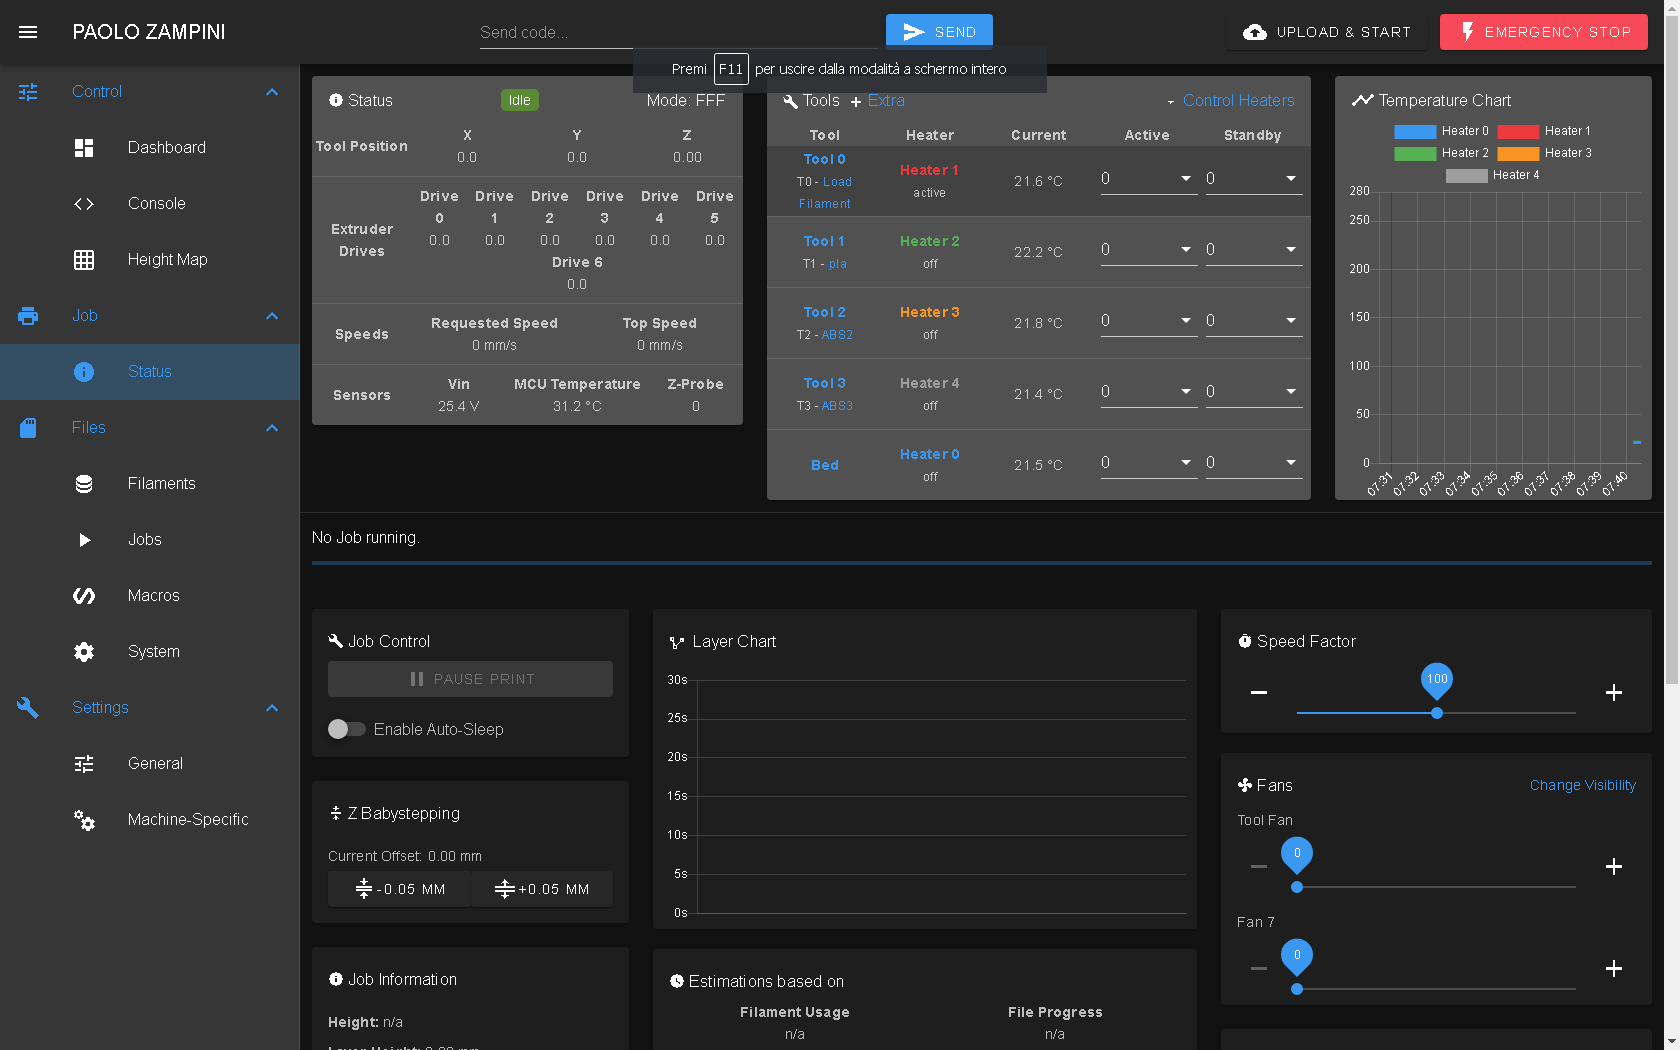
Task: Click the Status info icon in sidebar
Action: (x=84, y=371)
